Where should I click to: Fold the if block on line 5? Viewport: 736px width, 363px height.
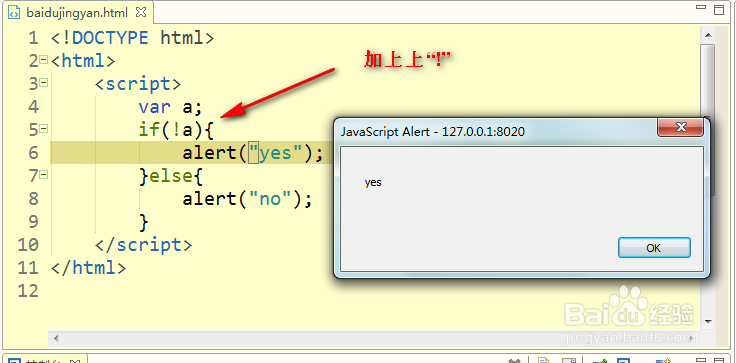44,129
